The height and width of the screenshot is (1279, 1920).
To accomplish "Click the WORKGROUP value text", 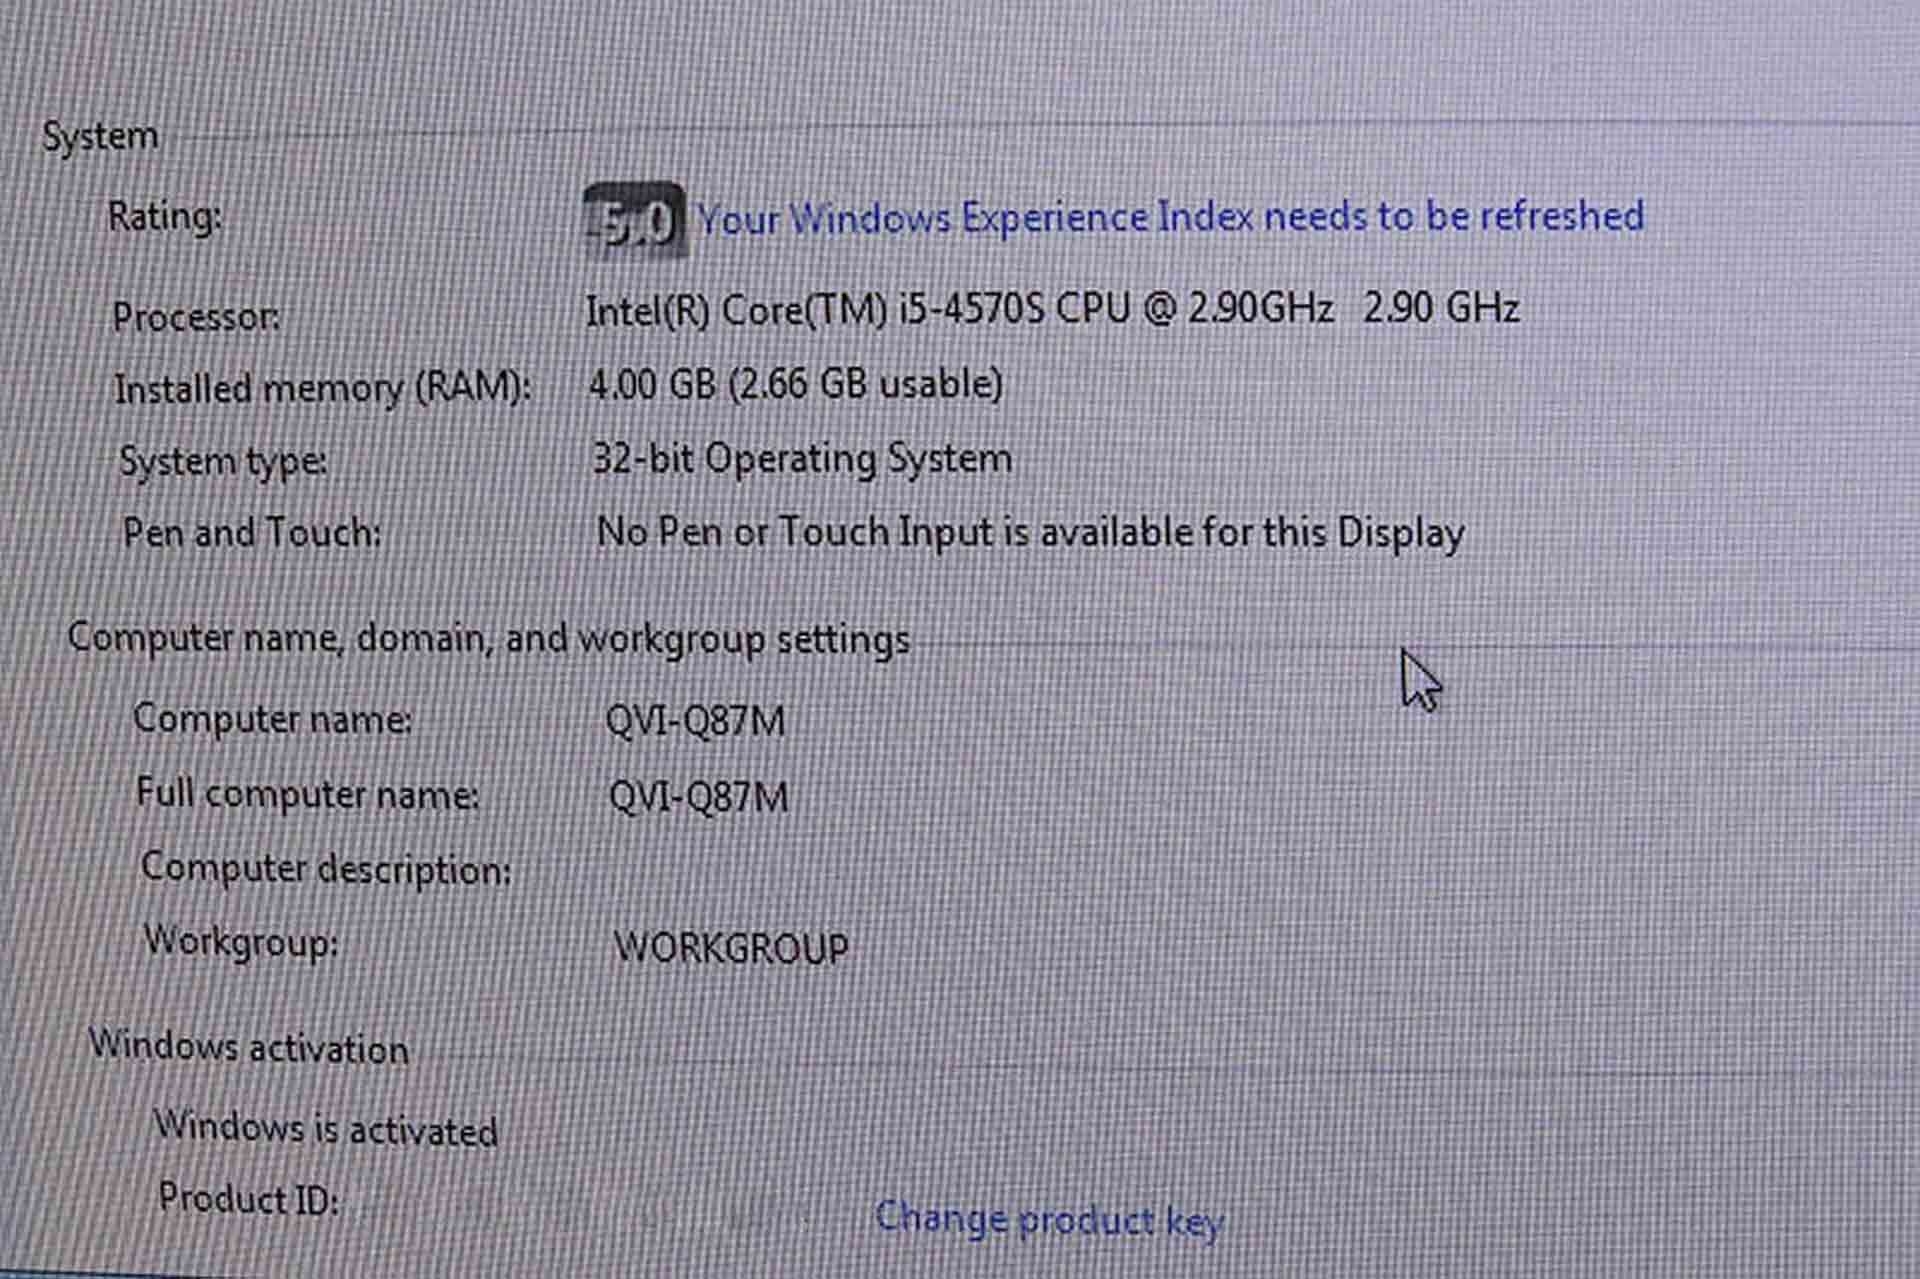I will point(731,948).
